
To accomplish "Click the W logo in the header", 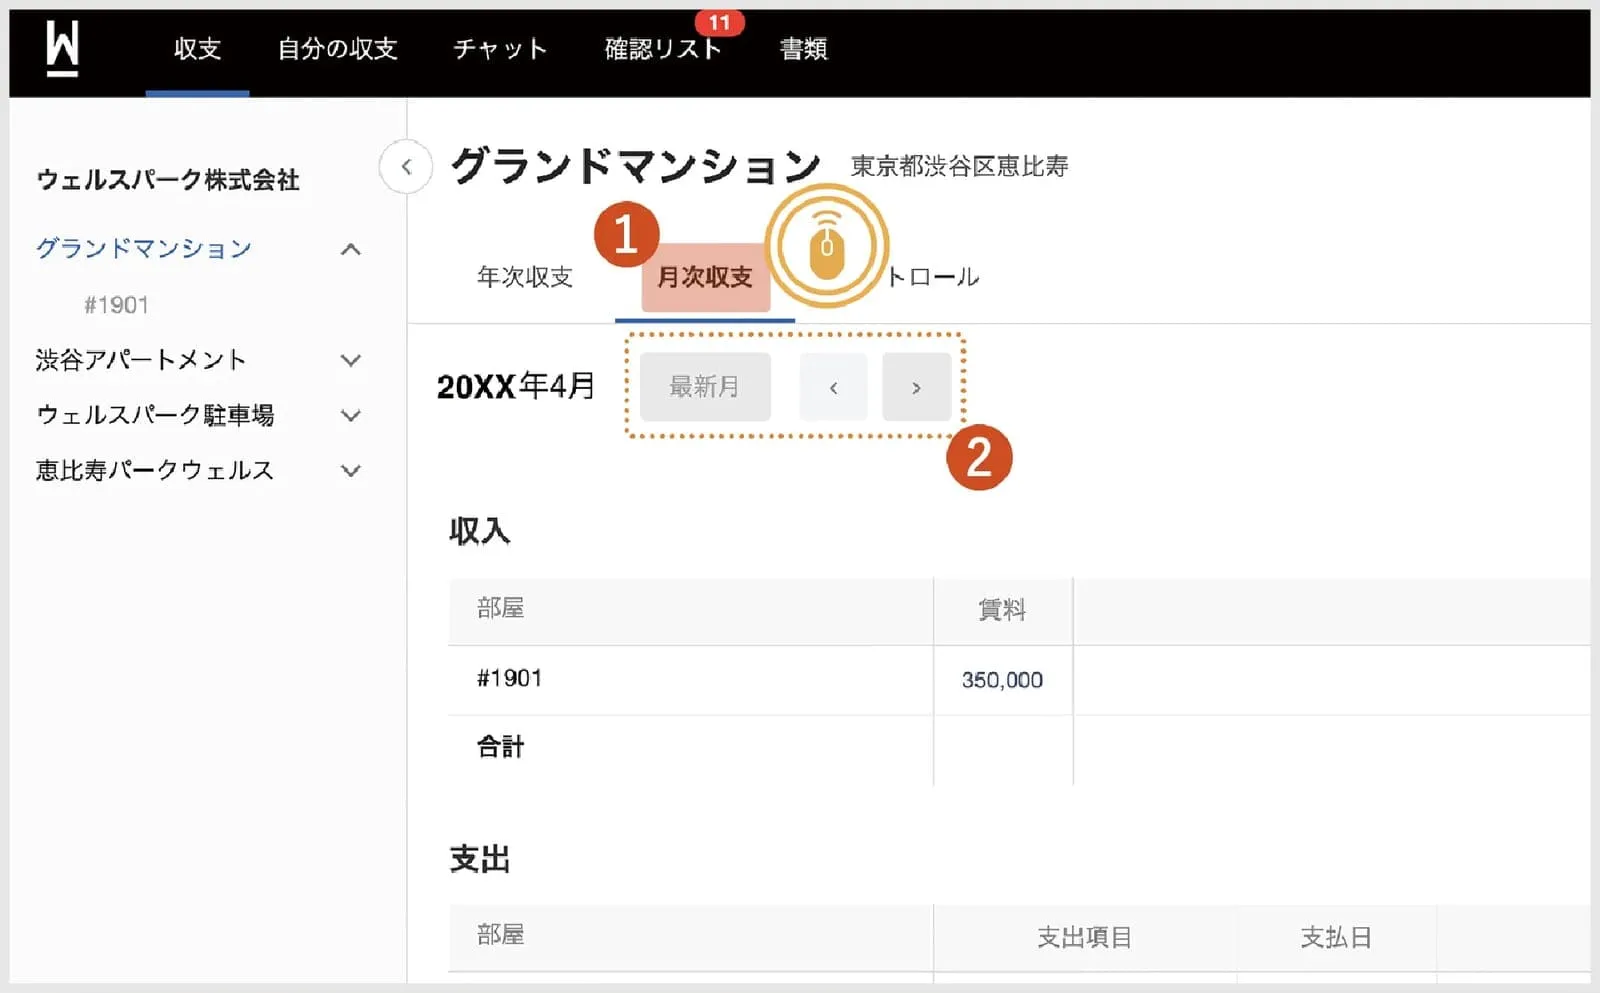I will point(62,48).
